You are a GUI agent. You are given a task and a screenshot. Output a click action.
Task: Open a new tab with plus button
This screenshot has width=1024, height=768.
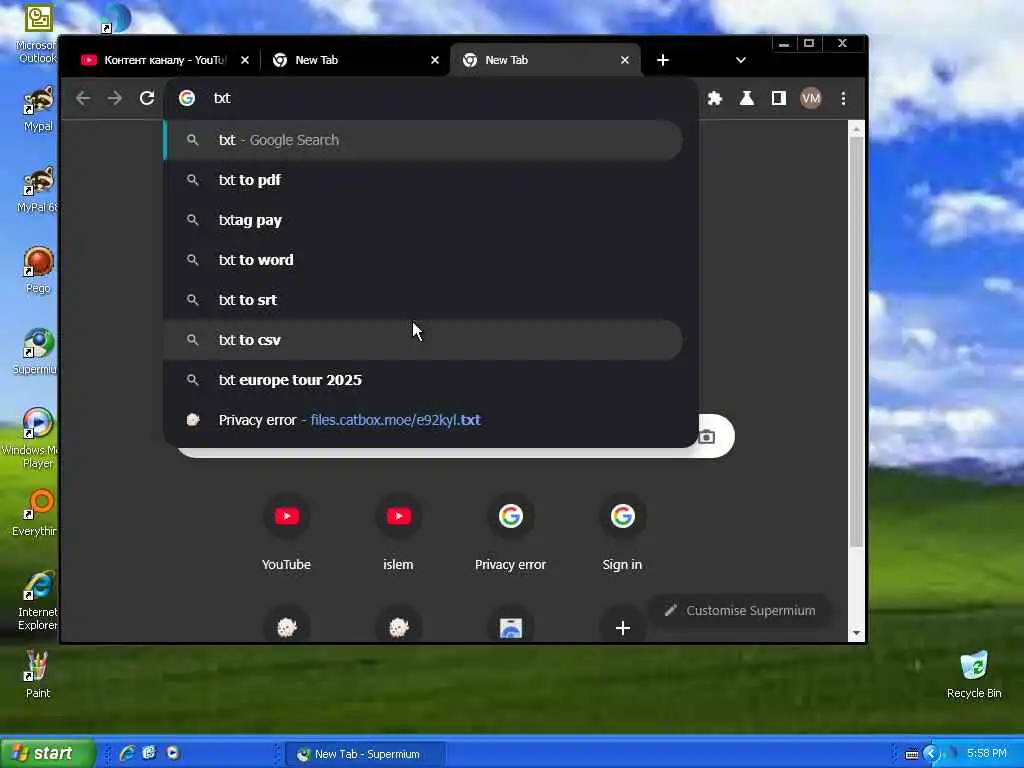coord(662,60)
